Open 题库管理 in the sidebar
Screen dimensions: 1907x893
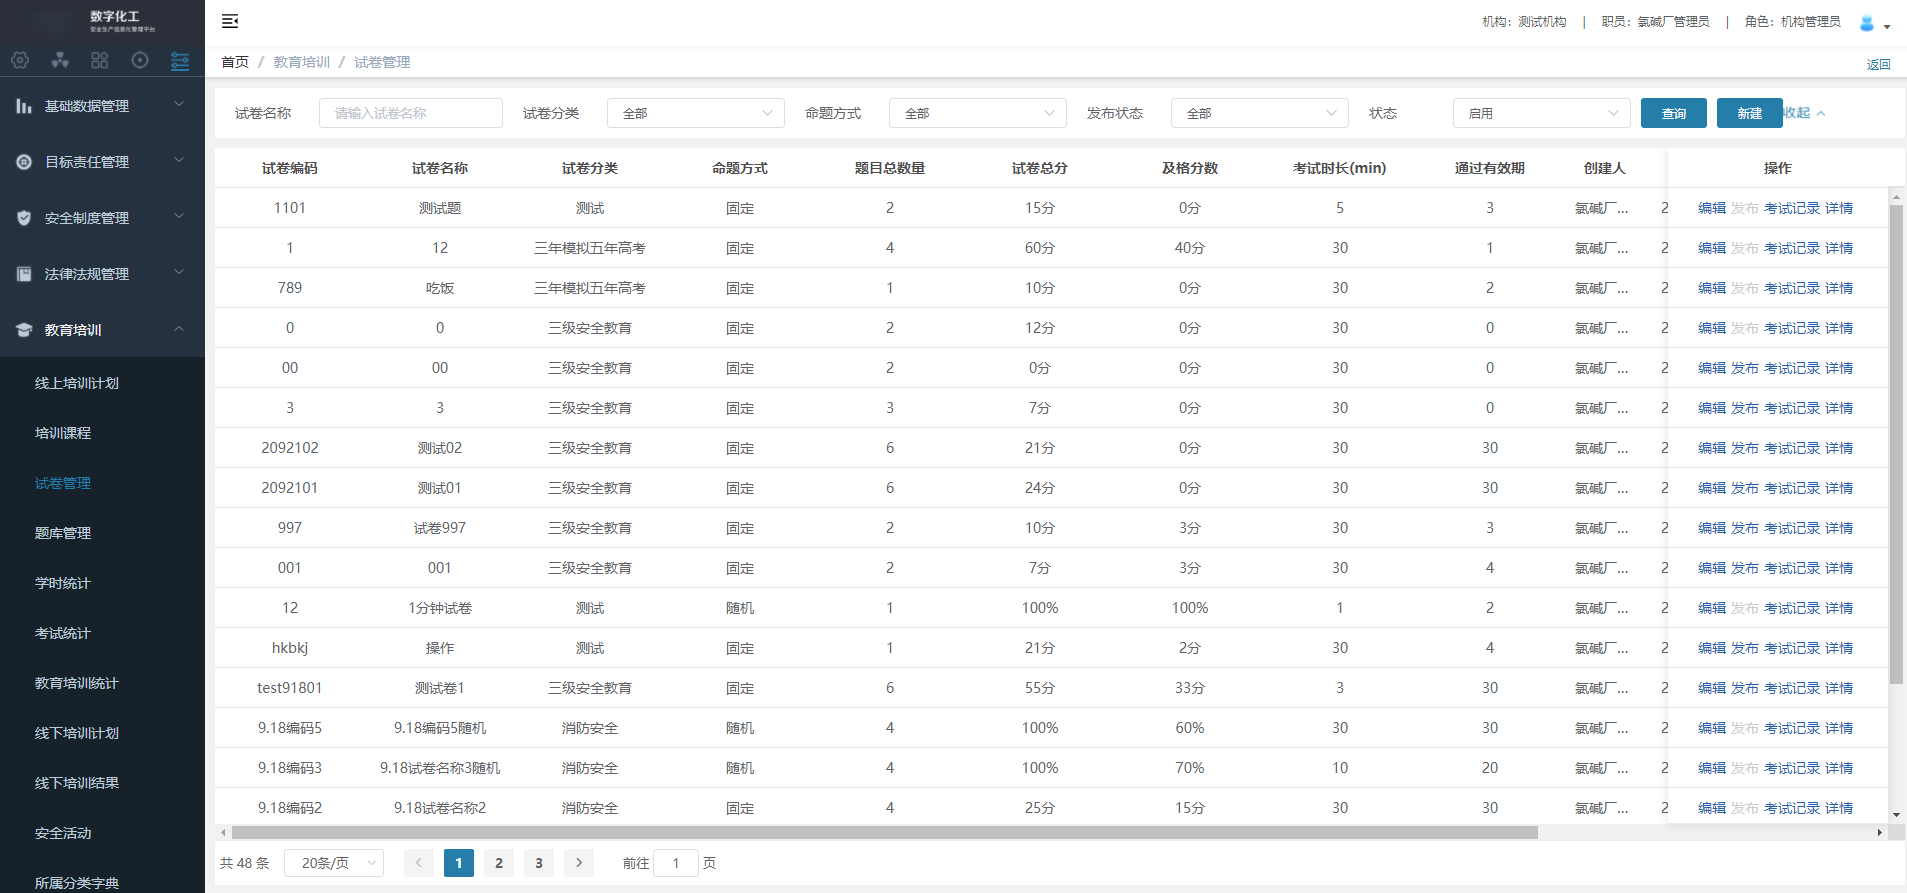63,533
